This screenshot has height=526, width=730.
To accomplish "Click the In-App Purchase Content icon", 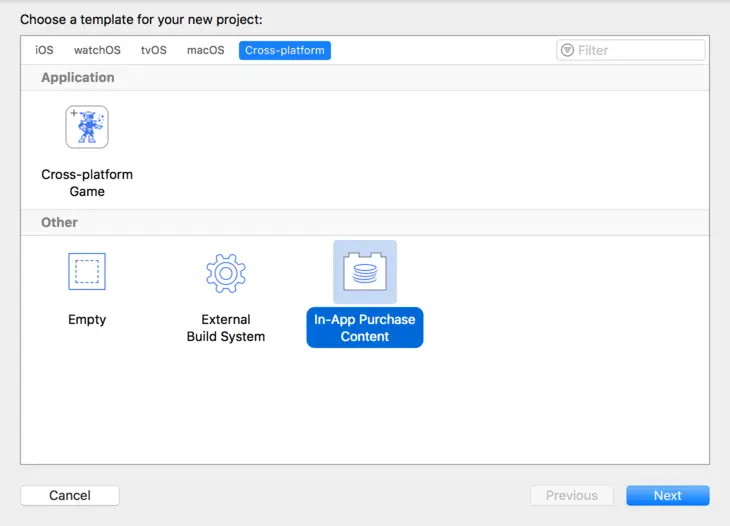I will point(365,271).
